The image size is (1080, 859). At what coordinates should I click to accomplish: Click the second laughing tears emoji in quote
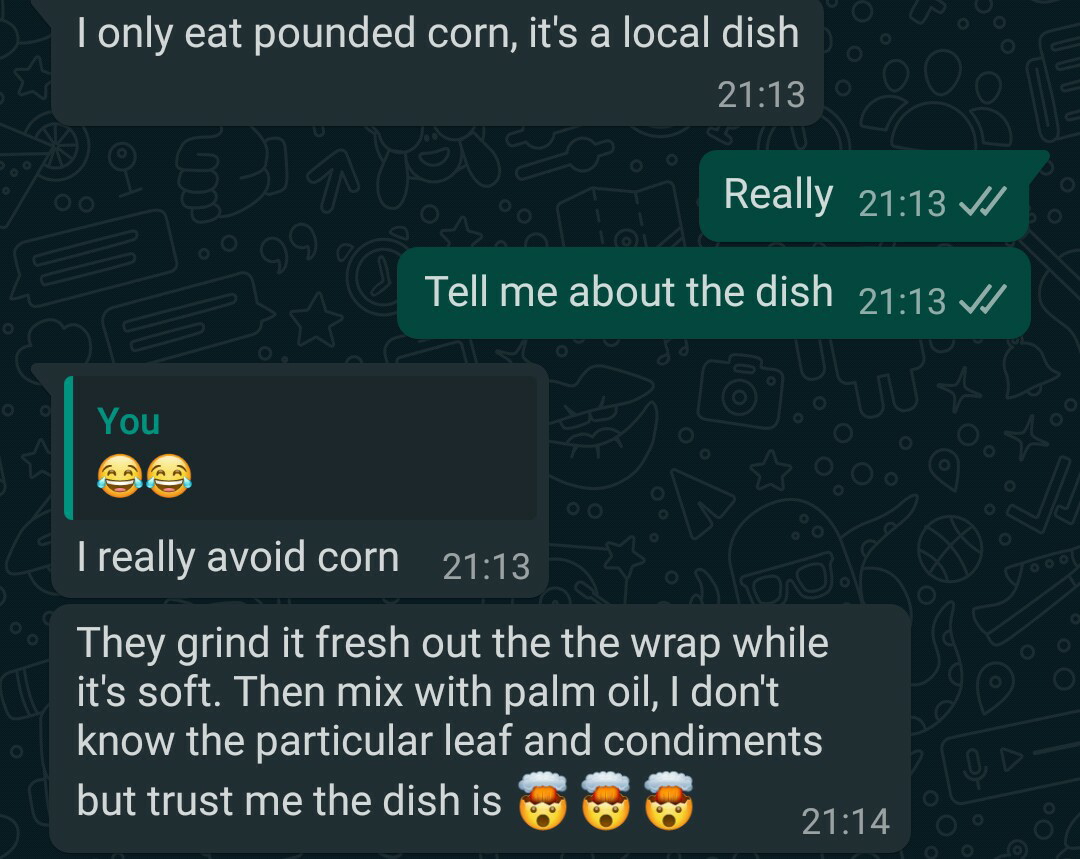169,476
